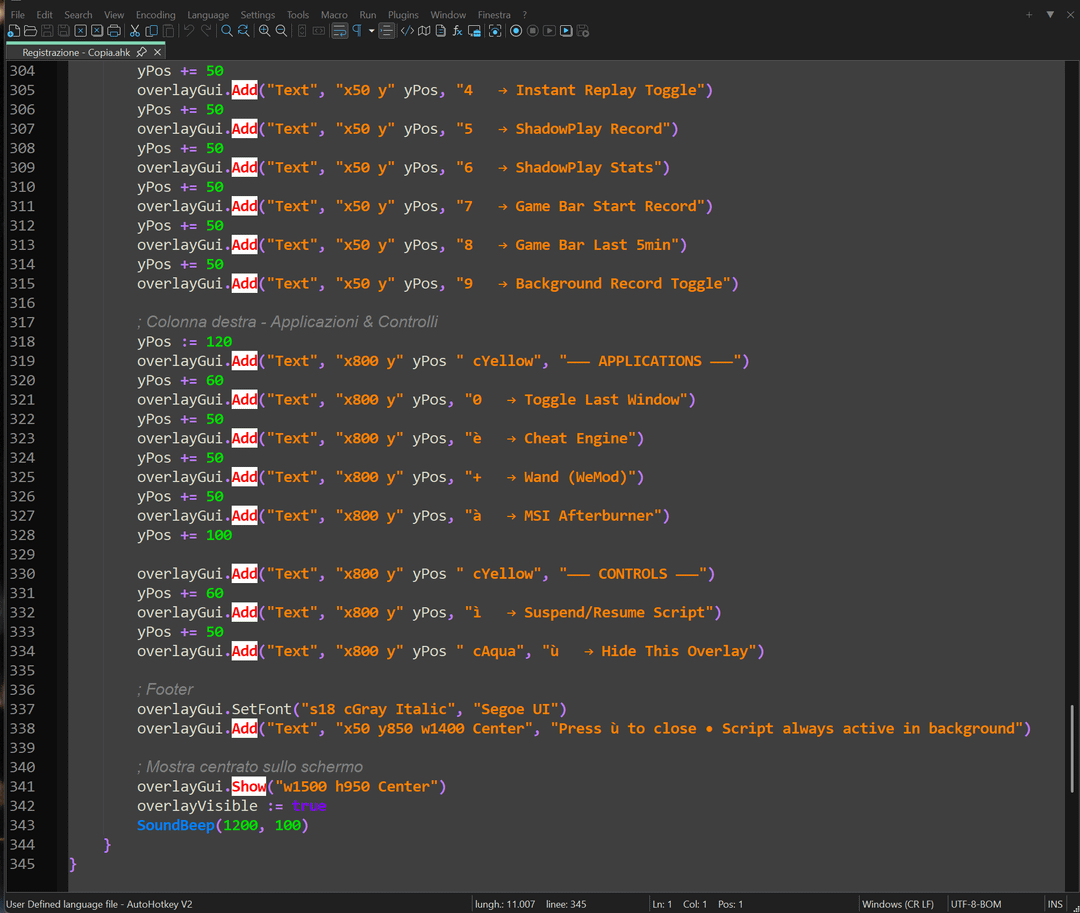Click the New file toolbar icon
Viewport: 1080px width, 913px height.
point(13,31)
